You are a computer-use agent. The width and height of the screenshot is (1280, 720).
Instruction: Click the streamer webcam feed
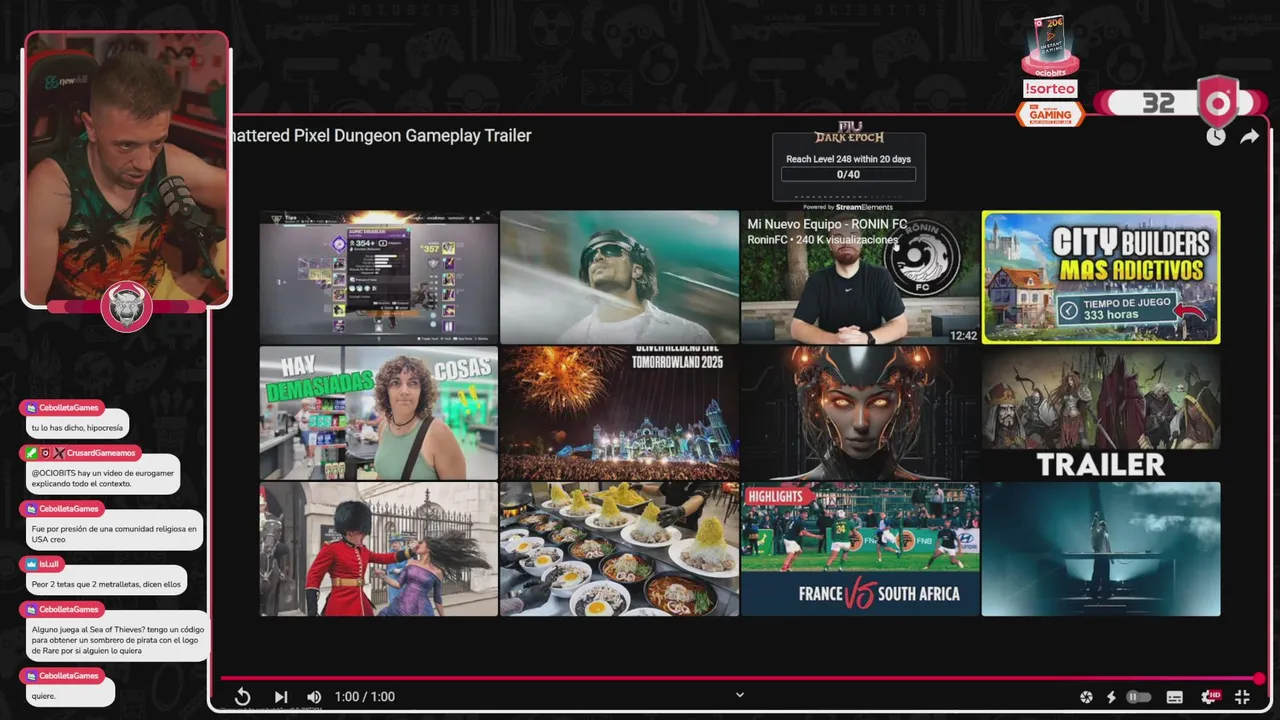click(x=127, y=168)
